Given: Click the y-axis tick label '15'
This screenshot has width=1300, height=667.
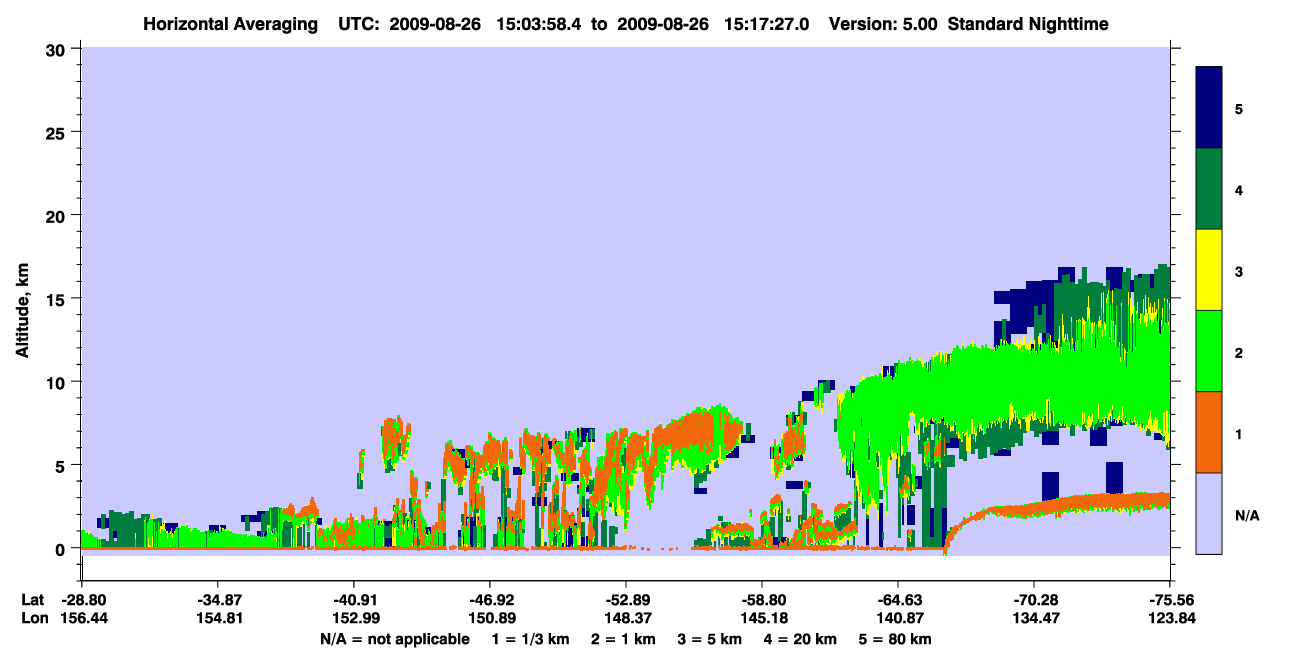Looking at the screenshot, I should 58,298.
